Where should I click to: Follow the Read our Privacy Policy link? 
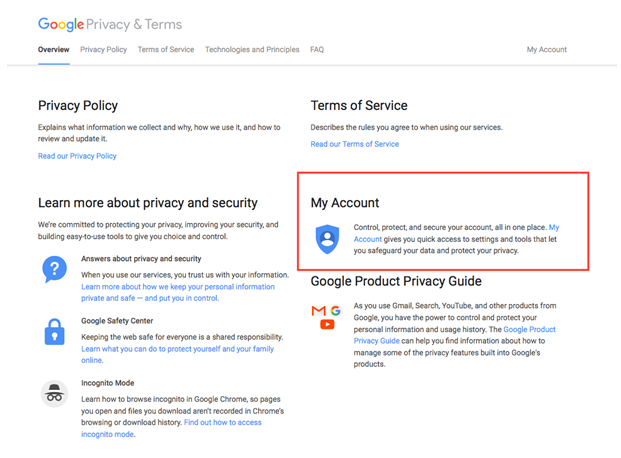tap(77, 156)
